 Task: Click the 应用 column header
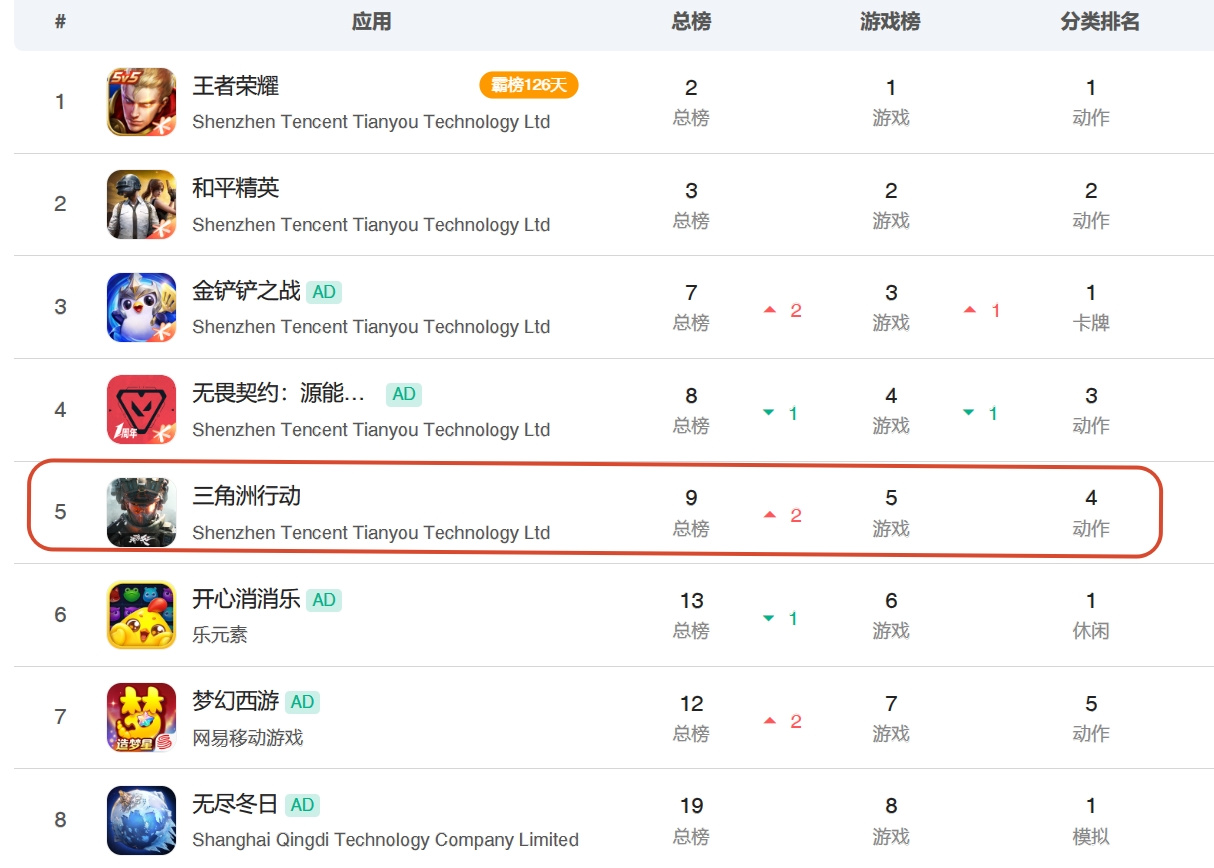coord(371,22)
